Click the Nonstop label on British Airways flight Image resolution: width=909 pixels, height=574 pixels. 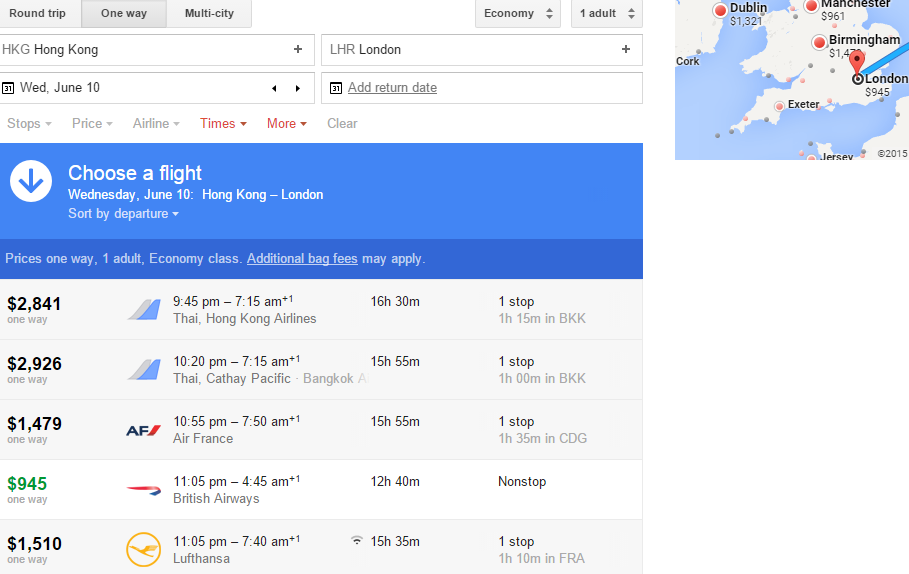pos(522,481)
